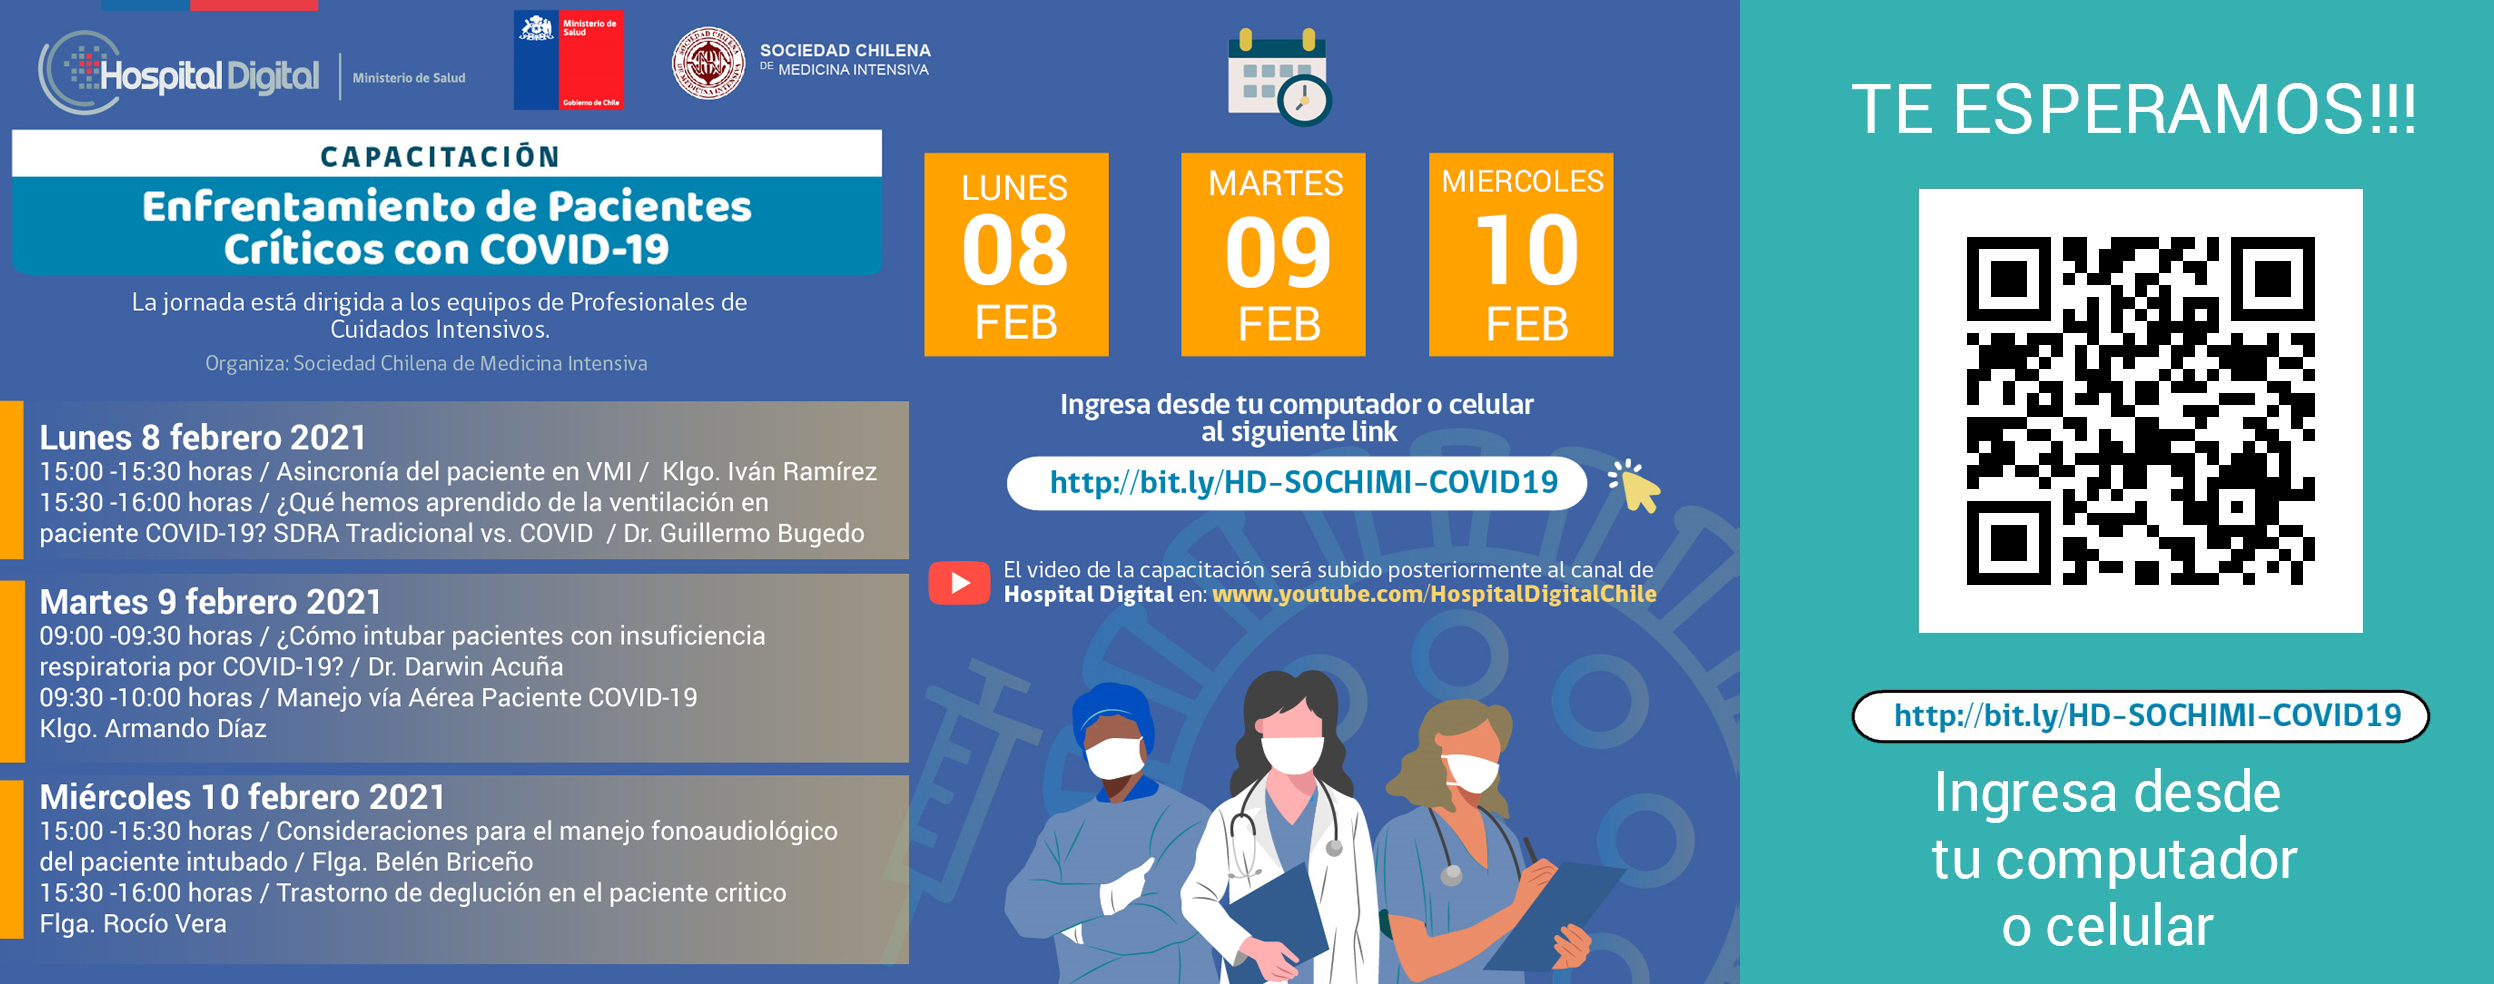Click the heading Lunes 8 febrero 2021

coord(203,437)
